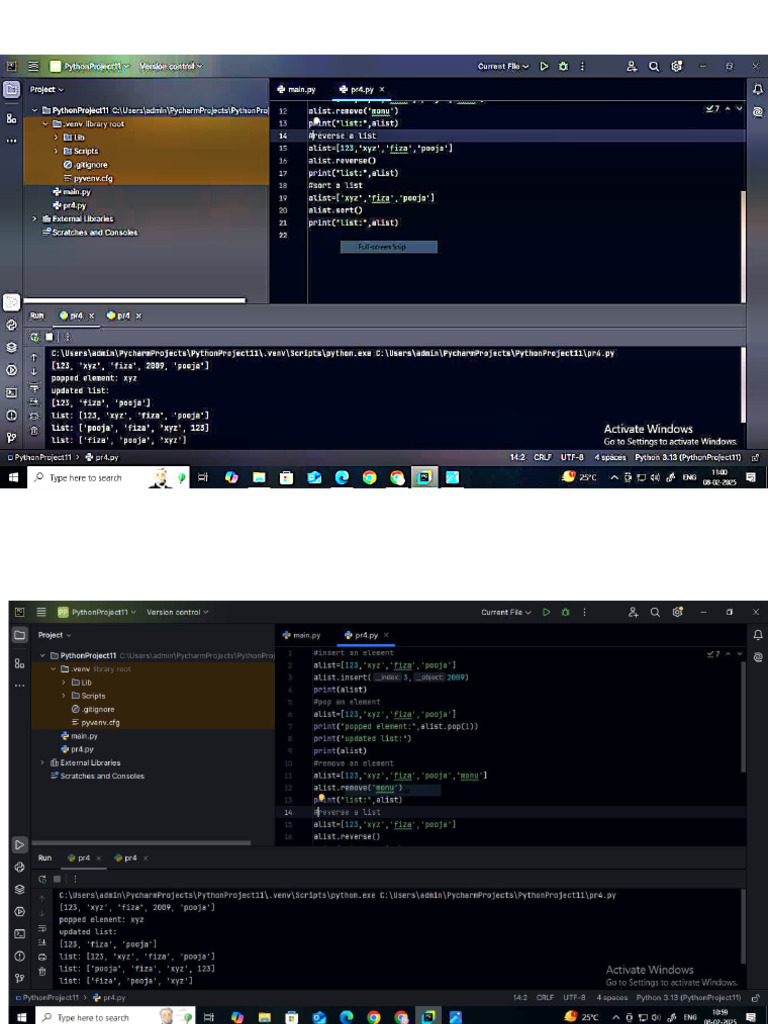Open main menu hamburger in upper PyCharm window
This screenshot has height=1024, width=768.
tap(33, 67)
